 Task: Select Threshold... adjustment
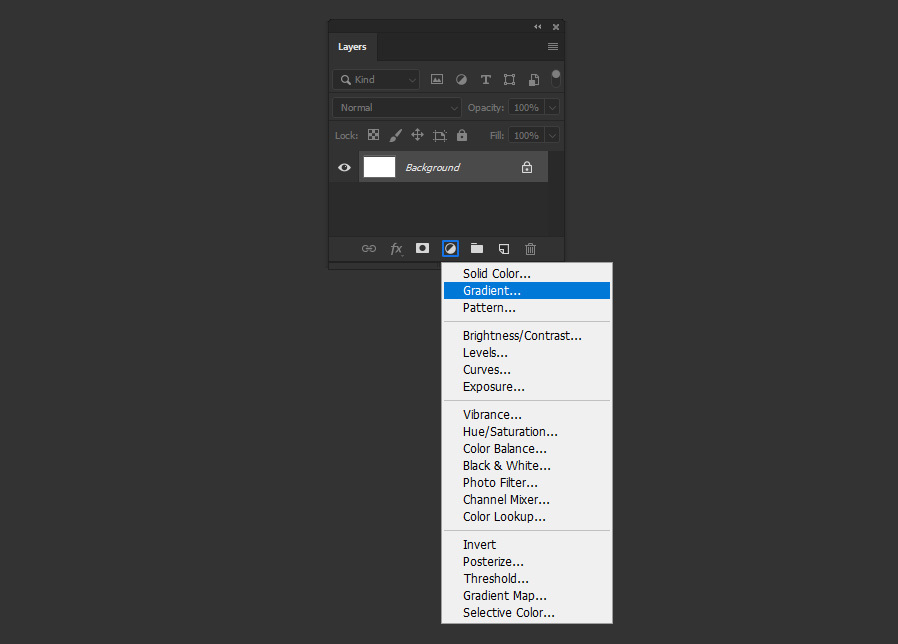point(527,579)
